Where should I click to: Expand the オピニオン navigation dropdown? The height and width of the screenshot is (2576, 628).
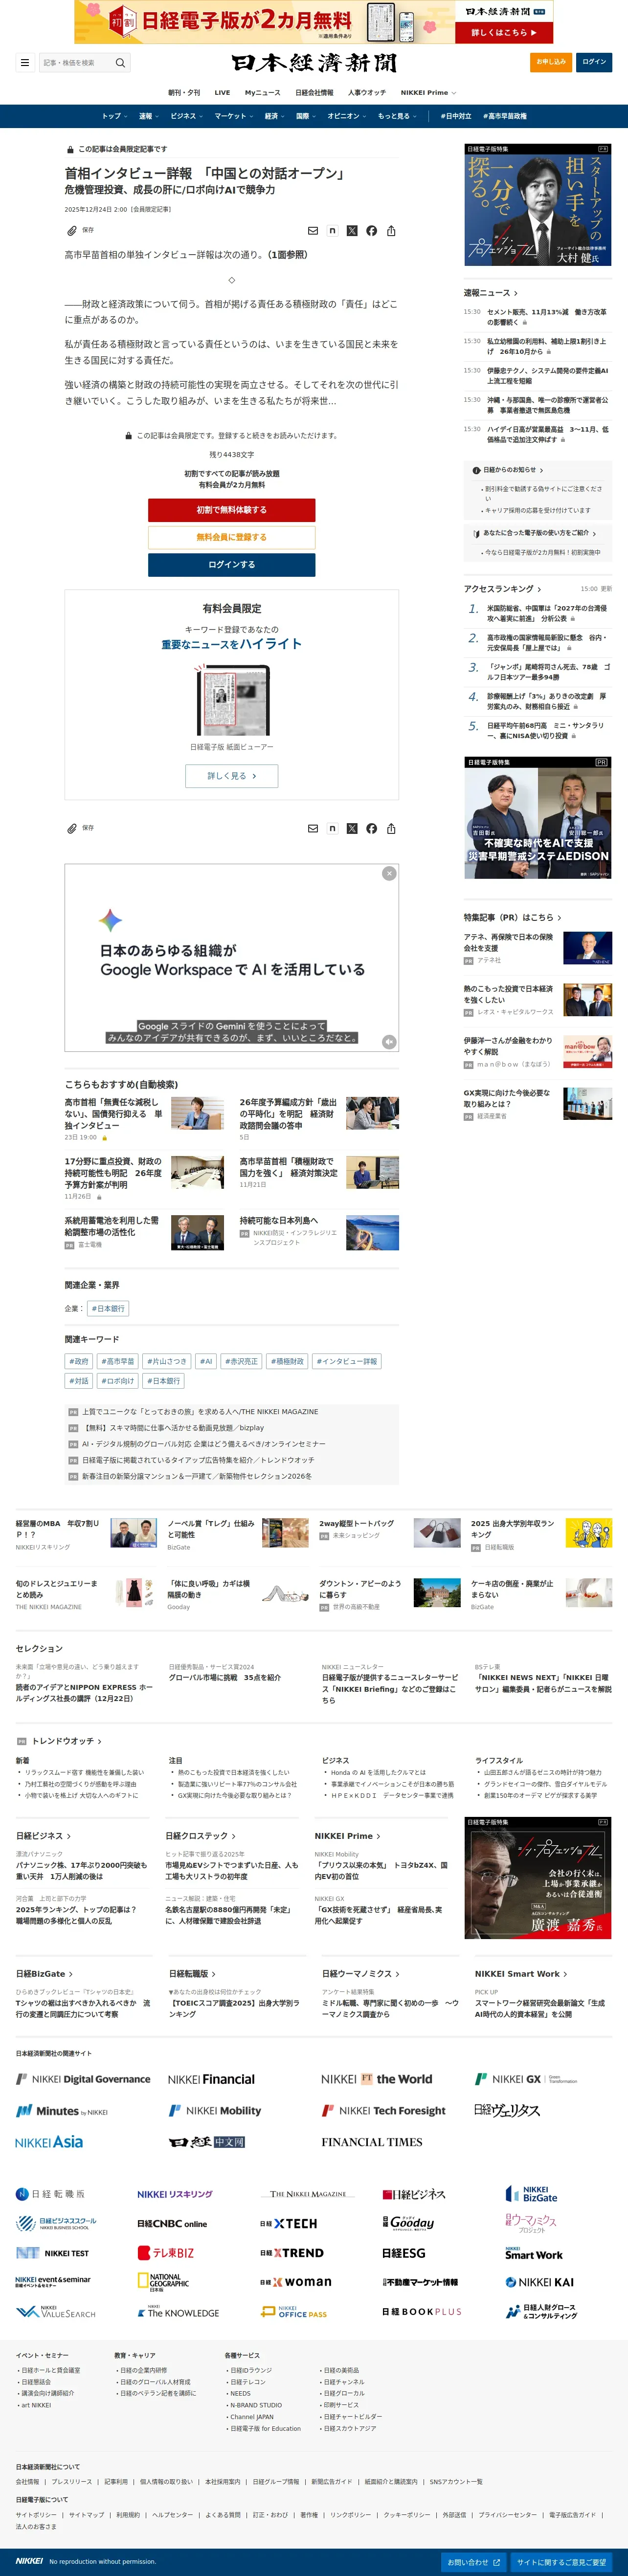pyautogui.click(x=347, y=116)
